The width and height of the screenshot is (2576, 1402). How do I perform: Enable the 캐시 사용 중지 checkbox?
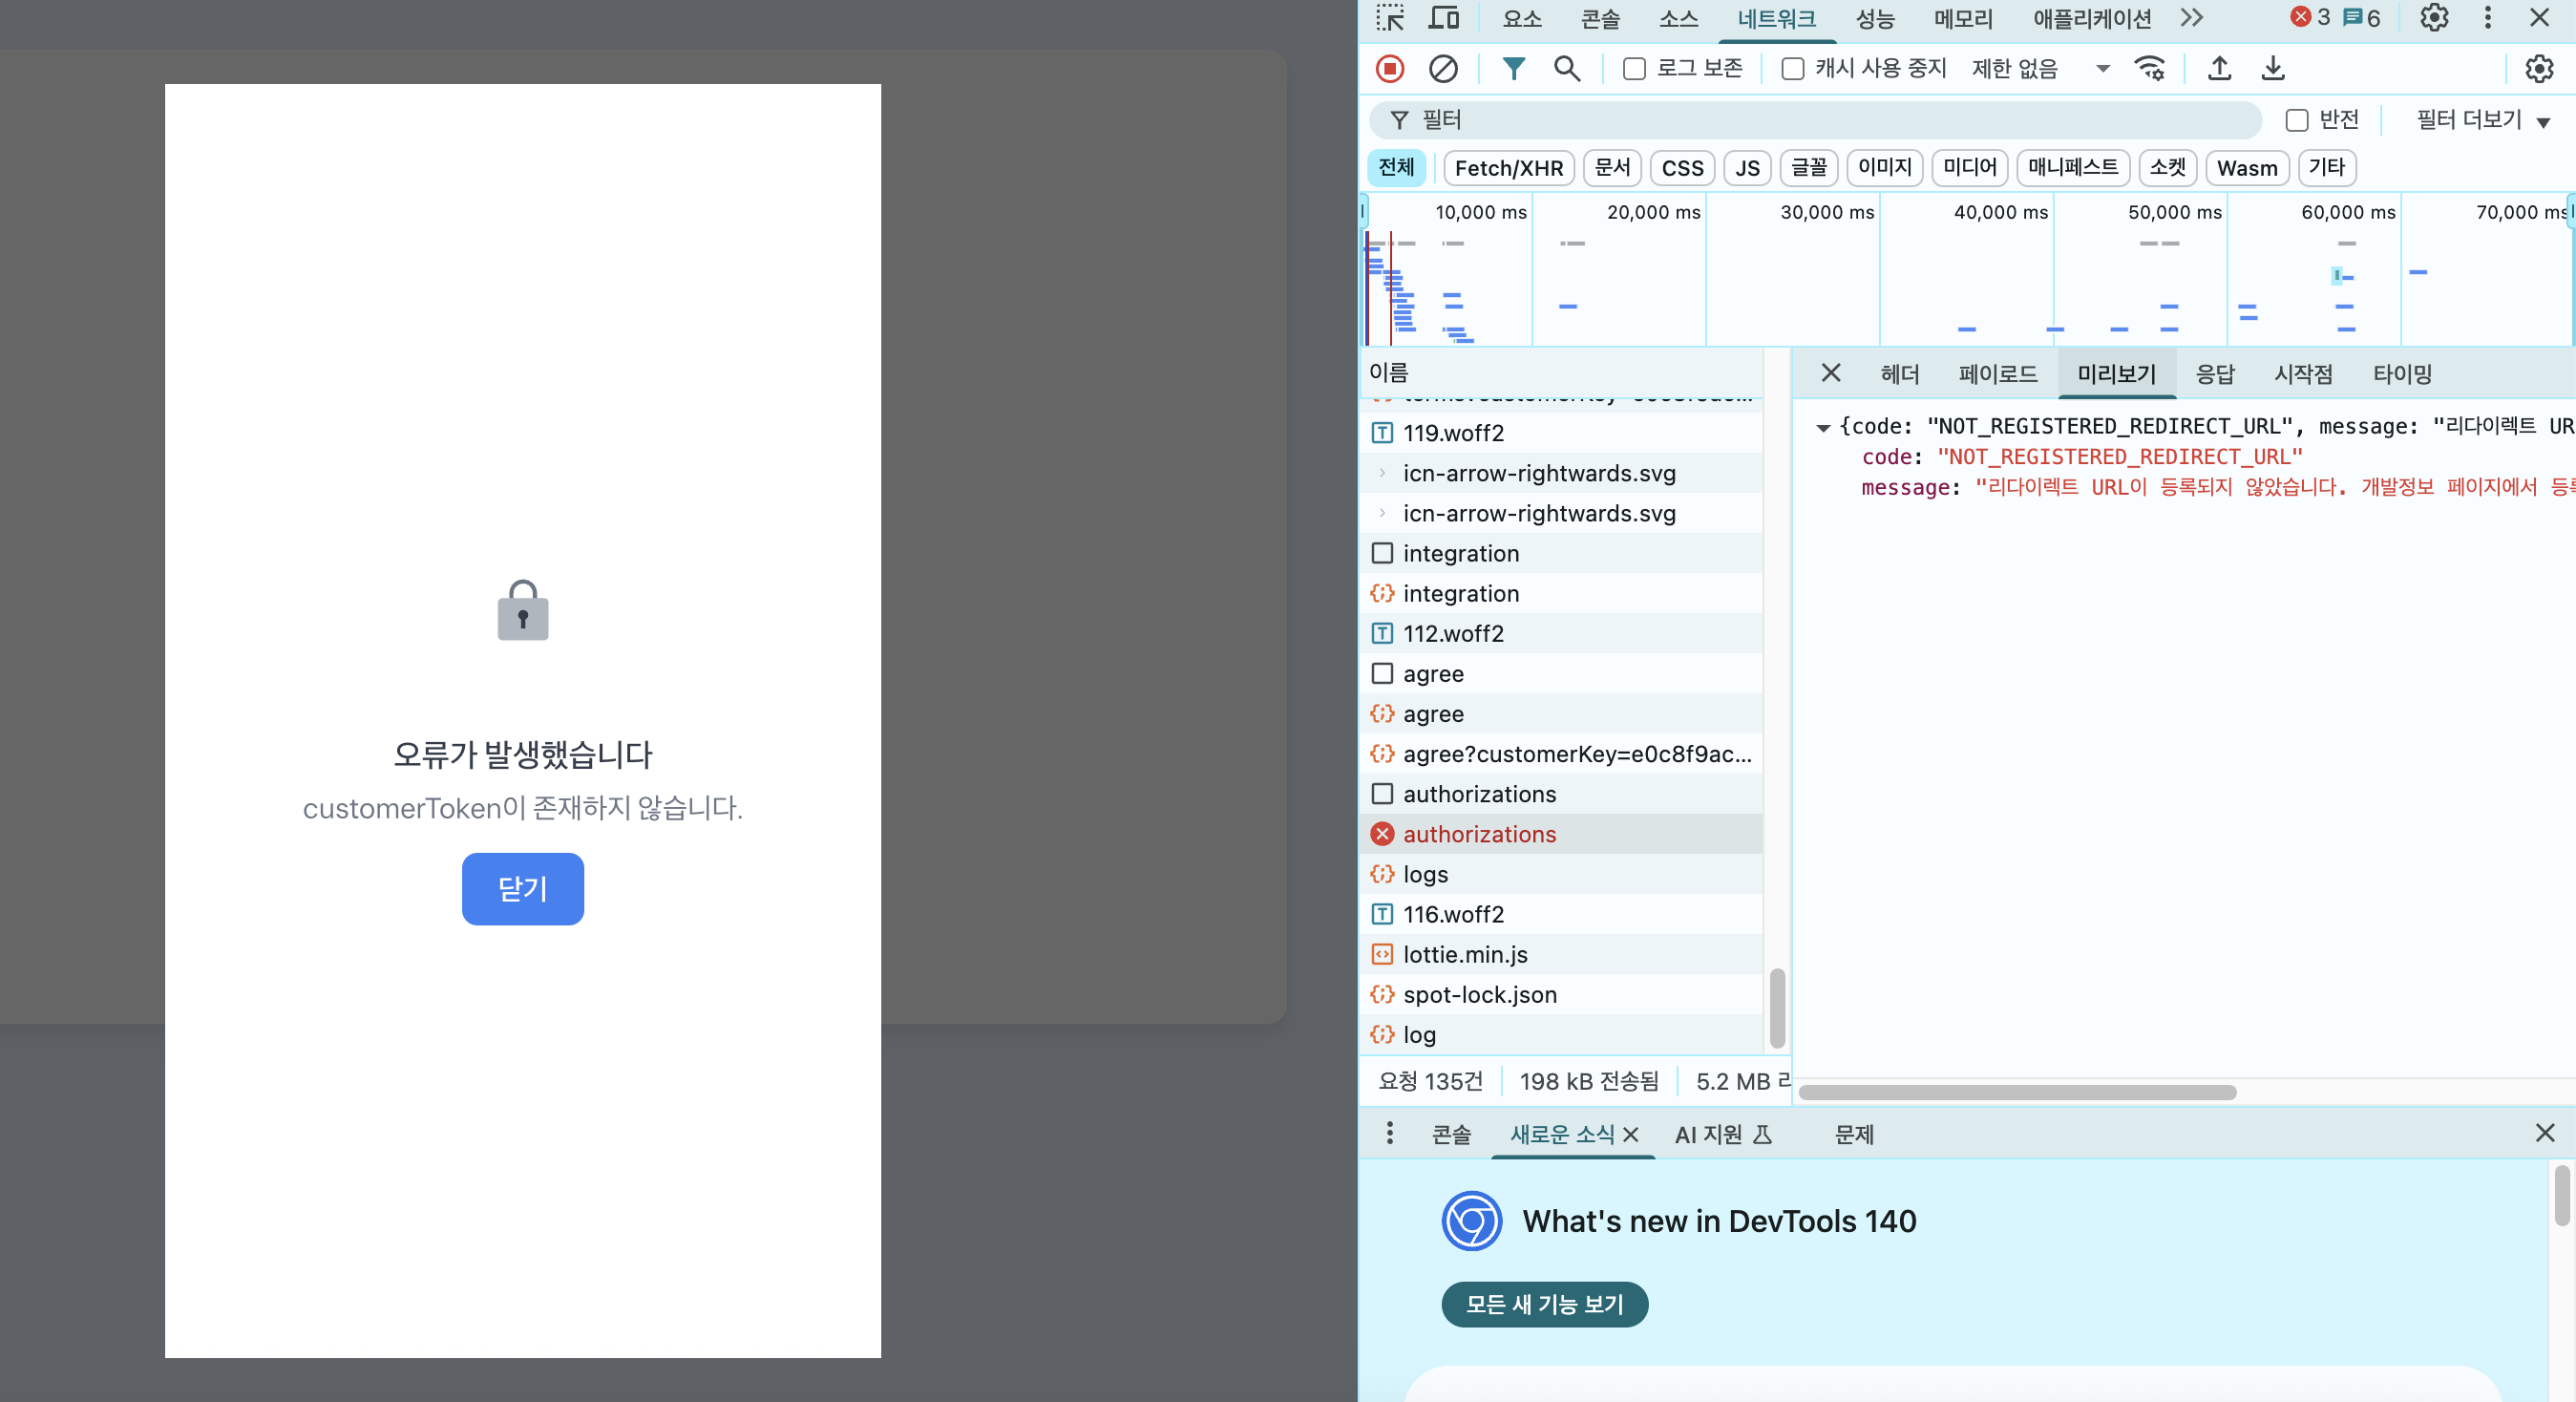(1792, 68)
